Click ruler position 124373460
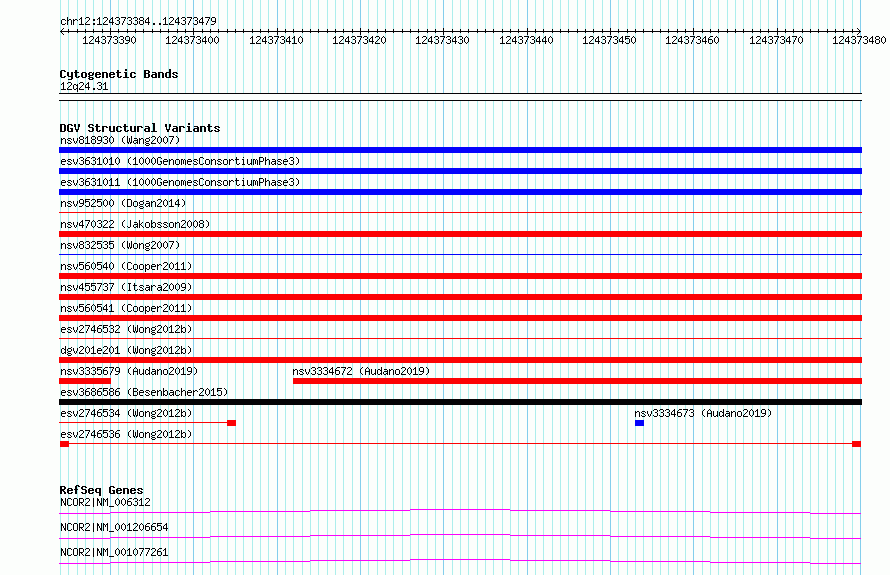 coord(692,40)
